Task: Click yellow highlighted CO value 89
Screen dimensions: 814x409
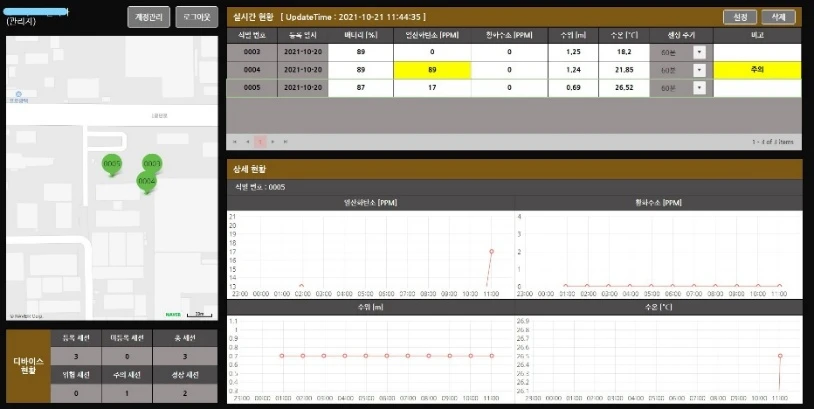Action: [x=432, y=70]
